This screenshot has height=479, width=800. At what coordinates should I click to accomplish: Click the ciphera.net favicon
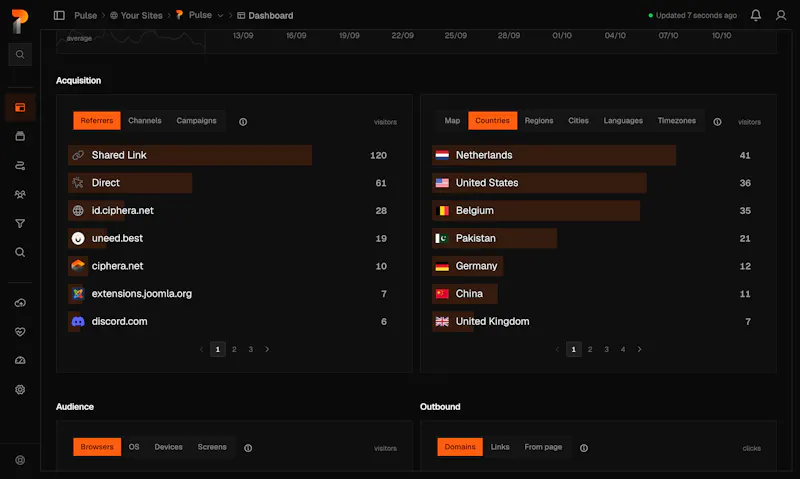click(x=78, y=266)
